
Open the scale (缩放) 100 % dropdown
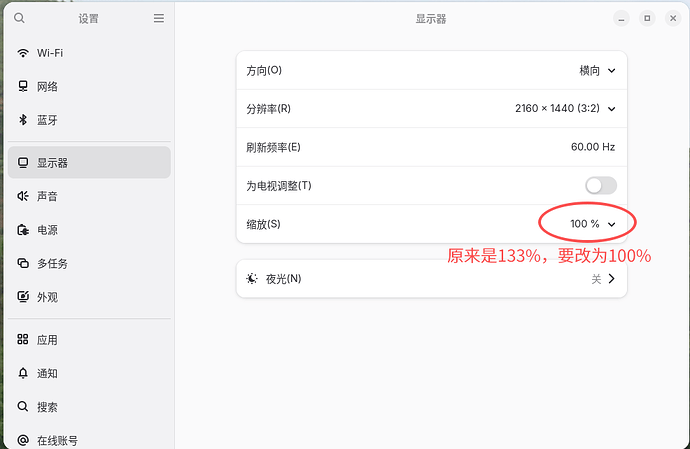point(592,224)
